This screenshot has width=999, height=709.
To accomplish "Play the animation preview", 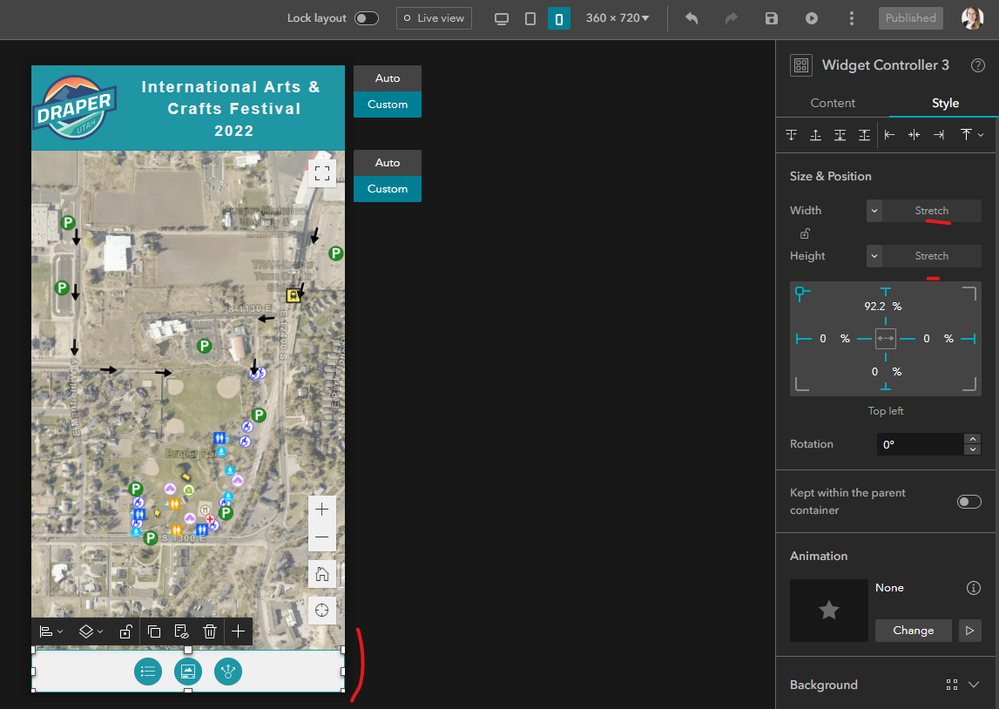I will point(970,631).
